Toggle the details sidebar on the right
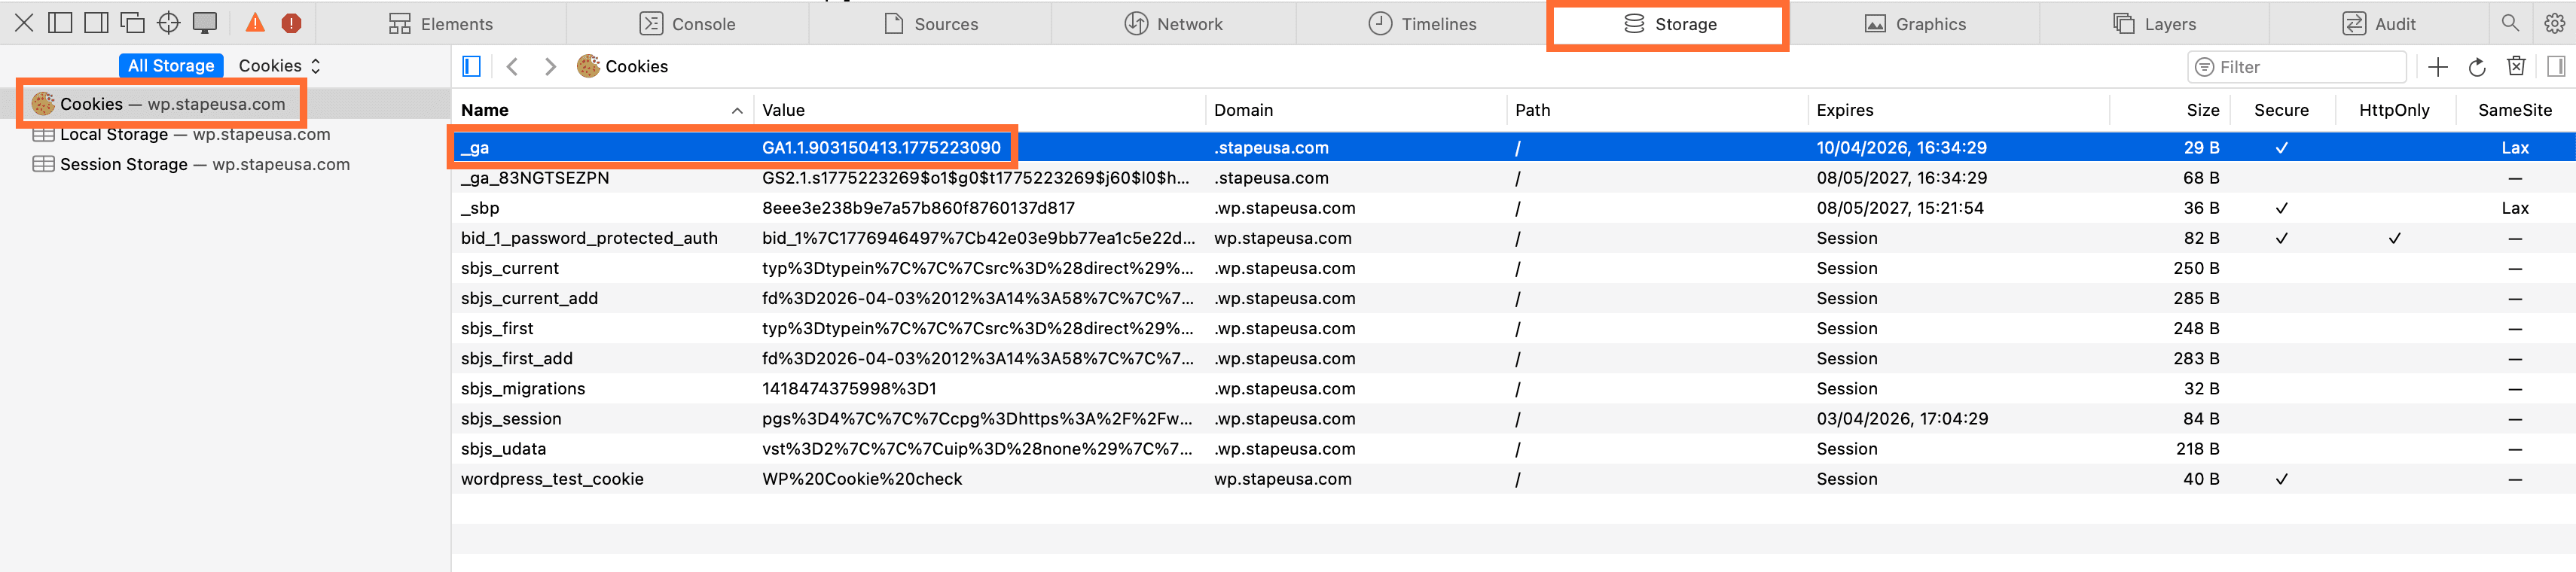The height and width of the screenshot is (572, 2576). (x=2555, y=67)
